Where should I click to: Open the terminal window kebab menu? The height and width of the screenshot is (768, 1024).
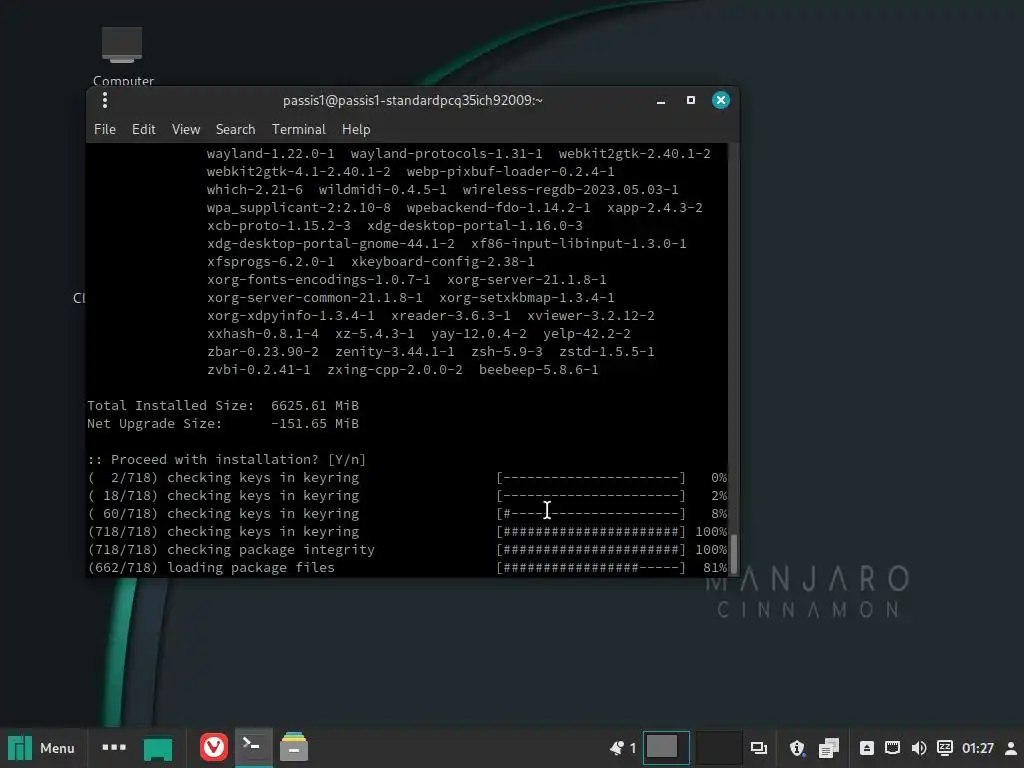(104, 100)
